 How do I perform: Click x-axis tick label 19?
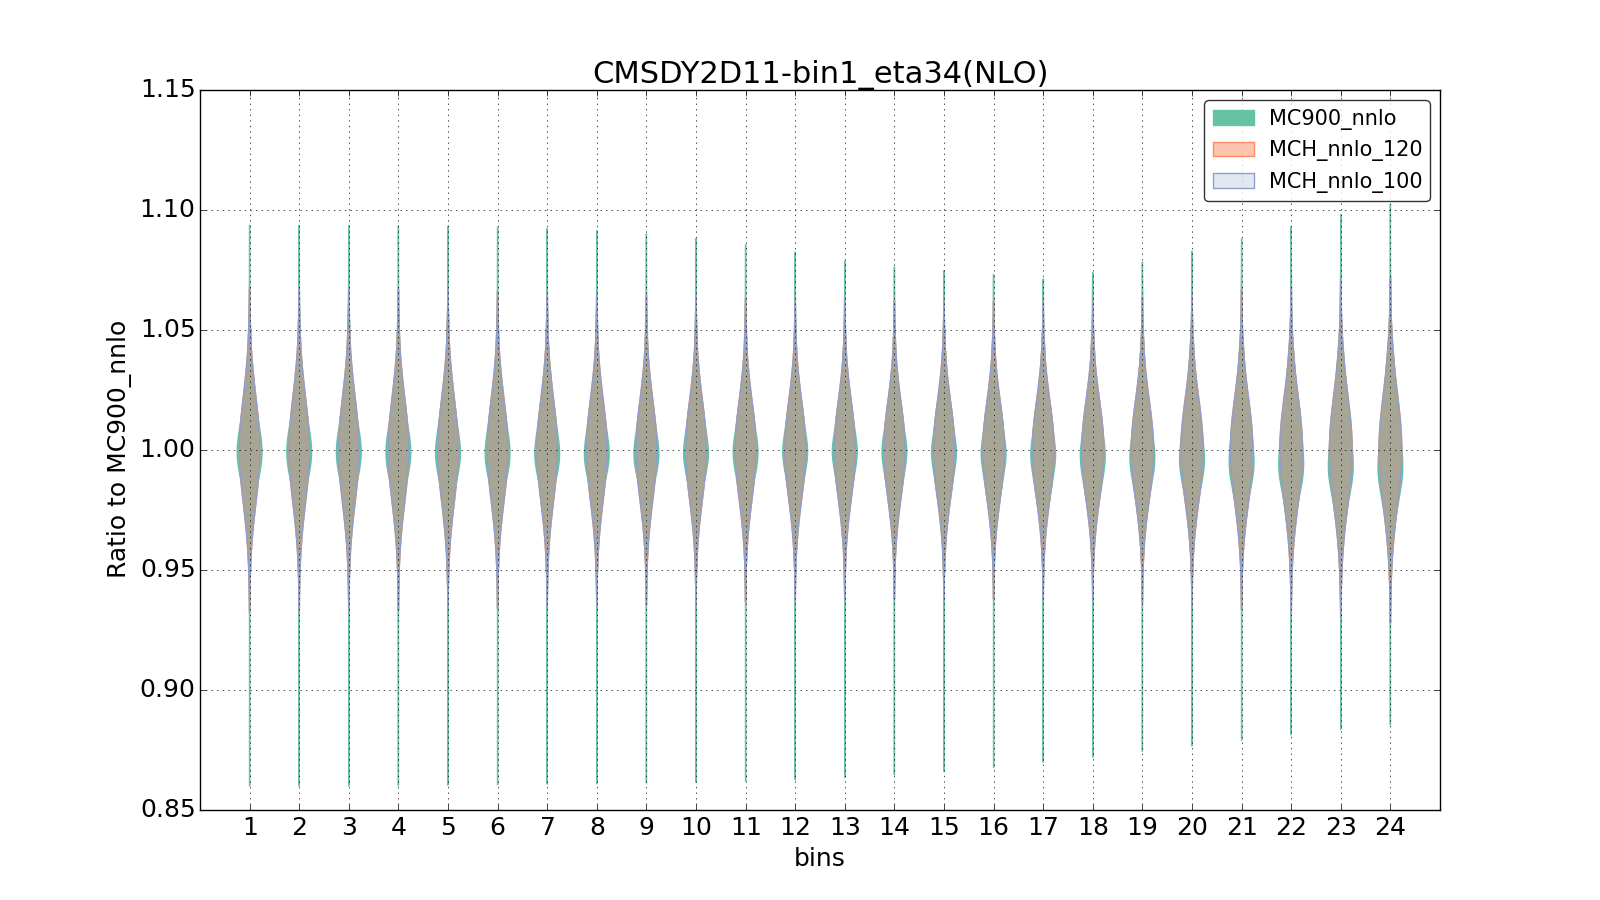coord(1142,828)
